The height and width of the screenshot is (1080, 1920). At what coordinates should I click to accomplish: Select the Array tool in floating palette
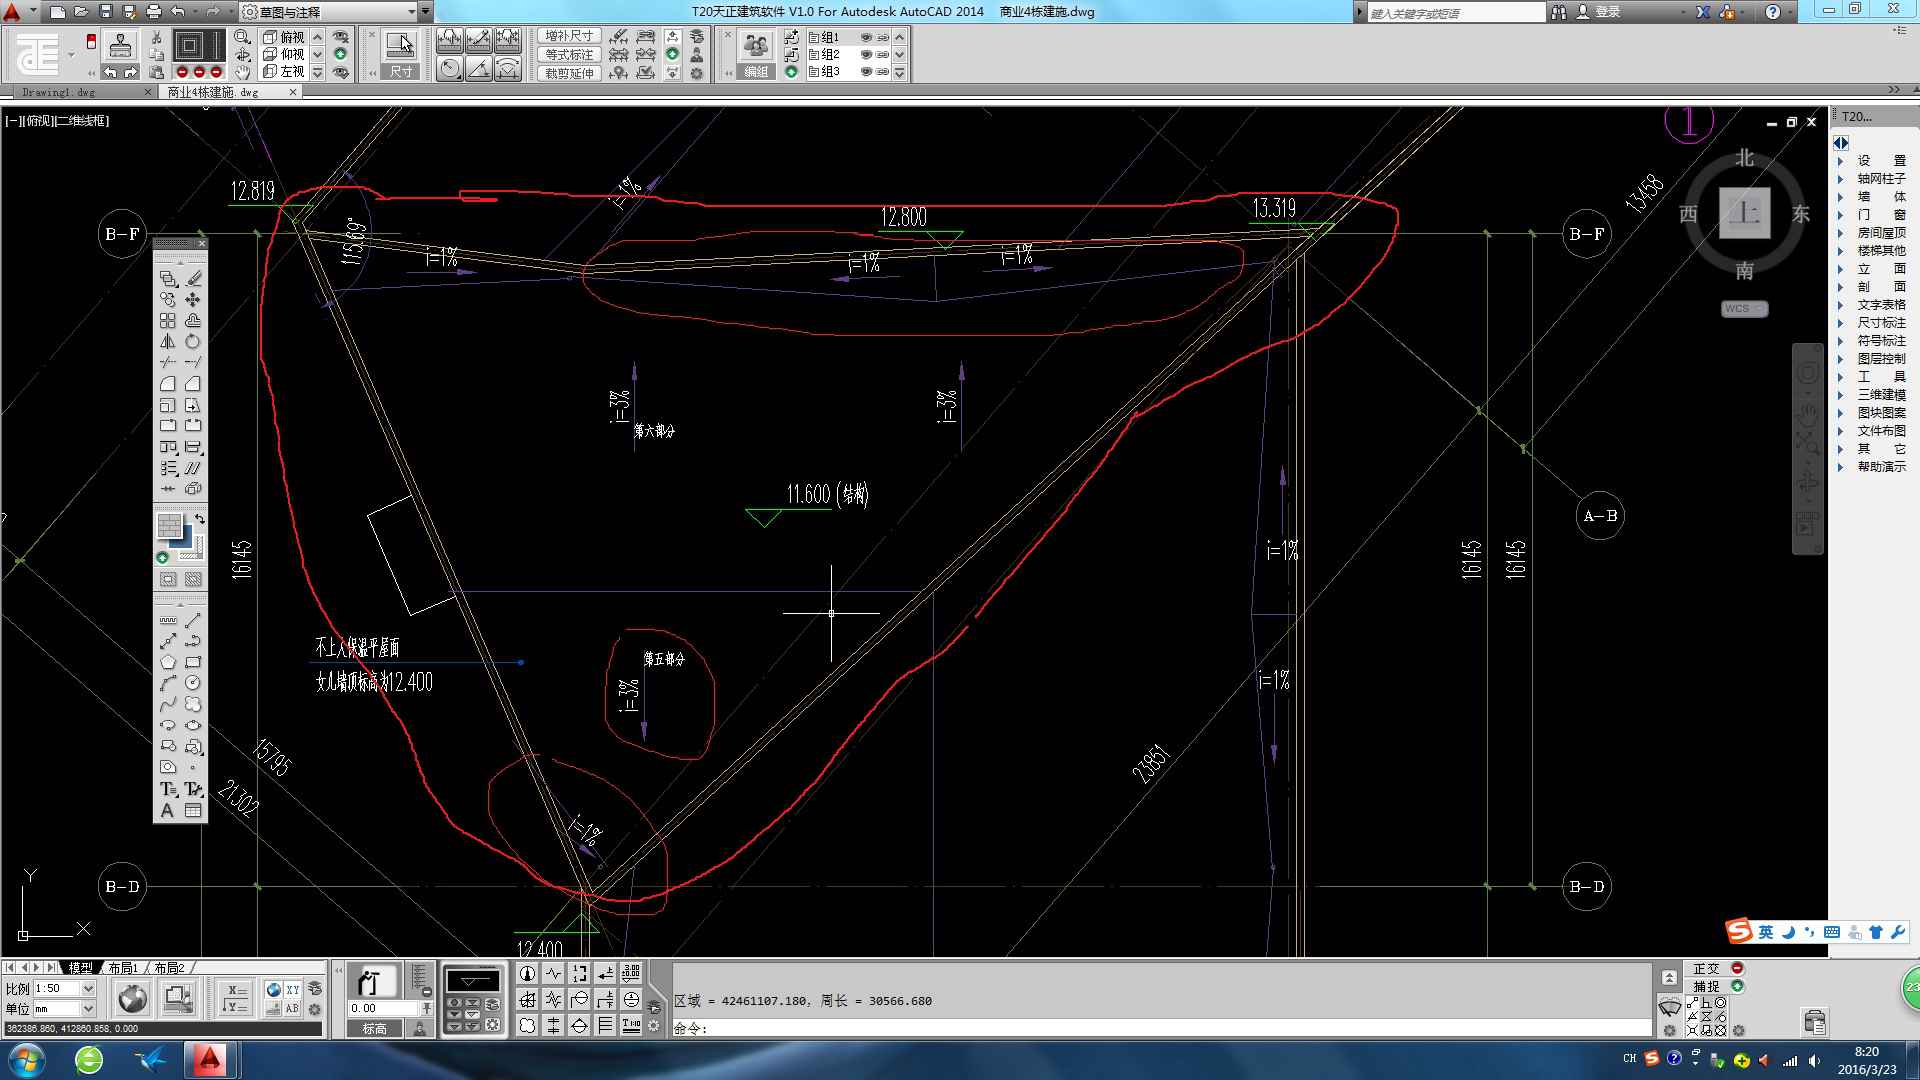click(168, 321)
